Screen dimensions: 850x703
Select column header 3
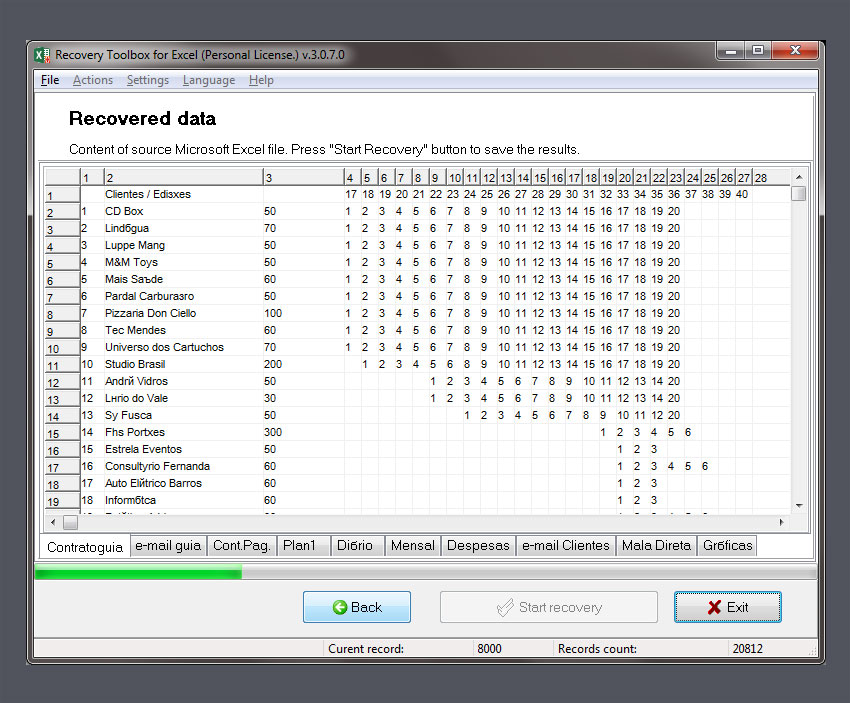tap(304, 177)
